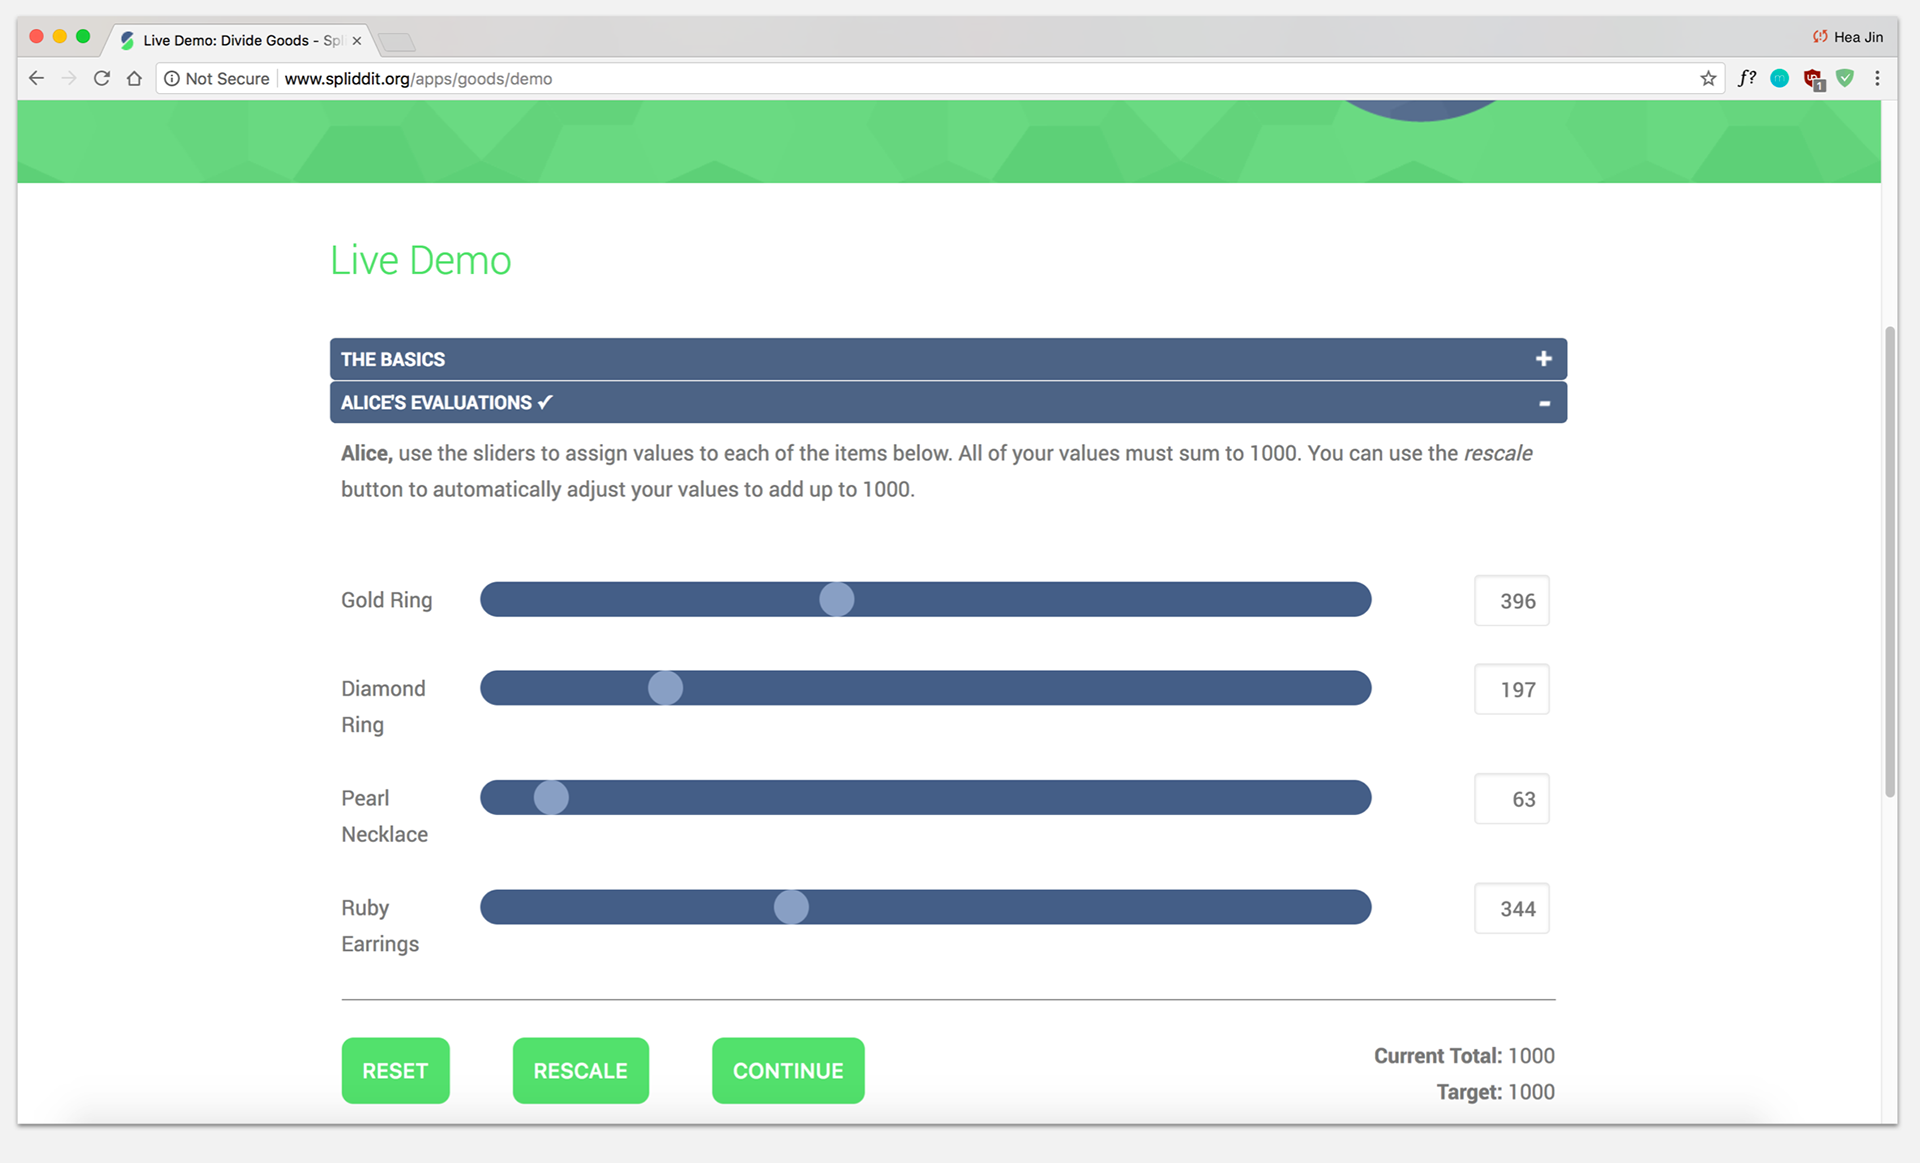
Task: Select the Live Demo: Divide Goods tab
Action: coord(240,40)
